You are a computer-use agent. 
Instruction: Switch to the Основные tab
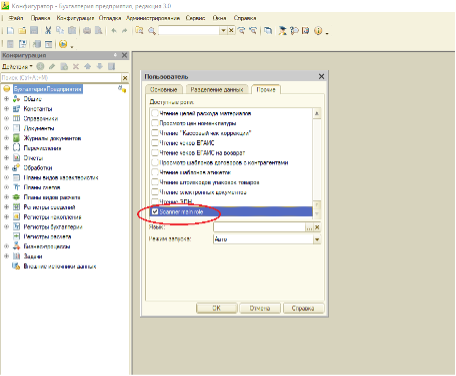click(x=163, y=89)
